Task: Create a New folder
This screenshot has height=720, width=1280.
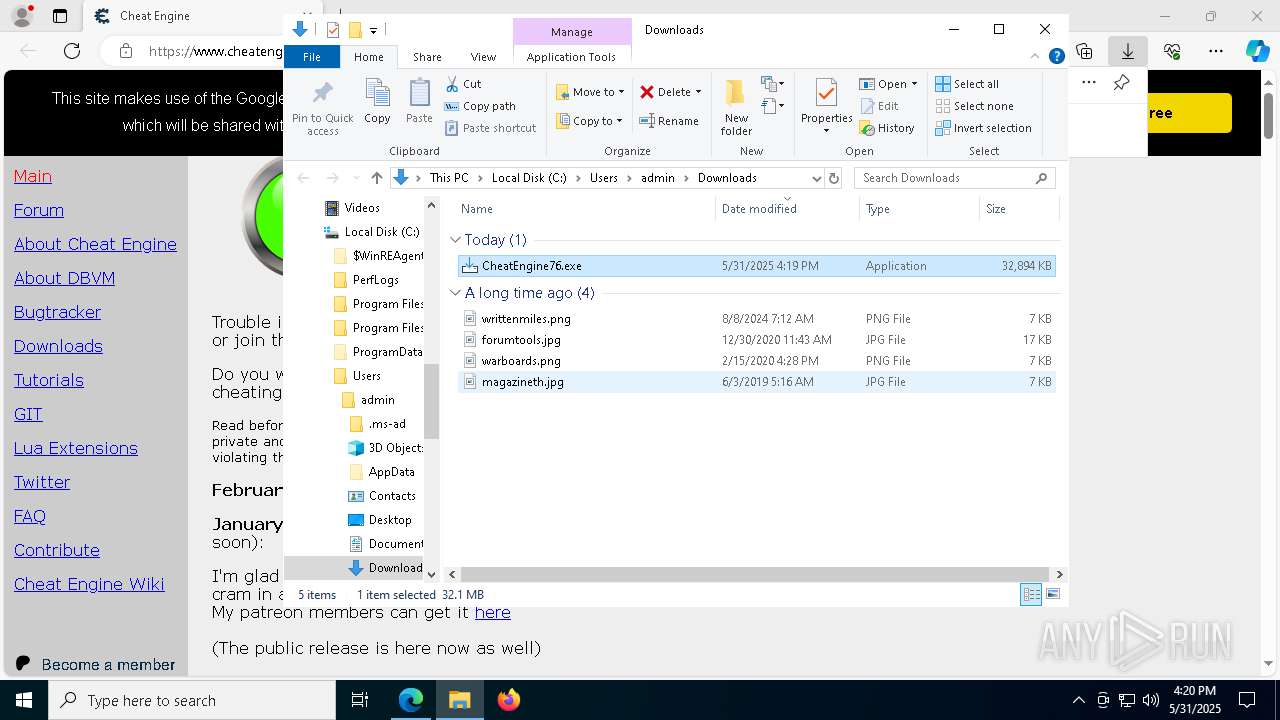Action: click(736, 107)
